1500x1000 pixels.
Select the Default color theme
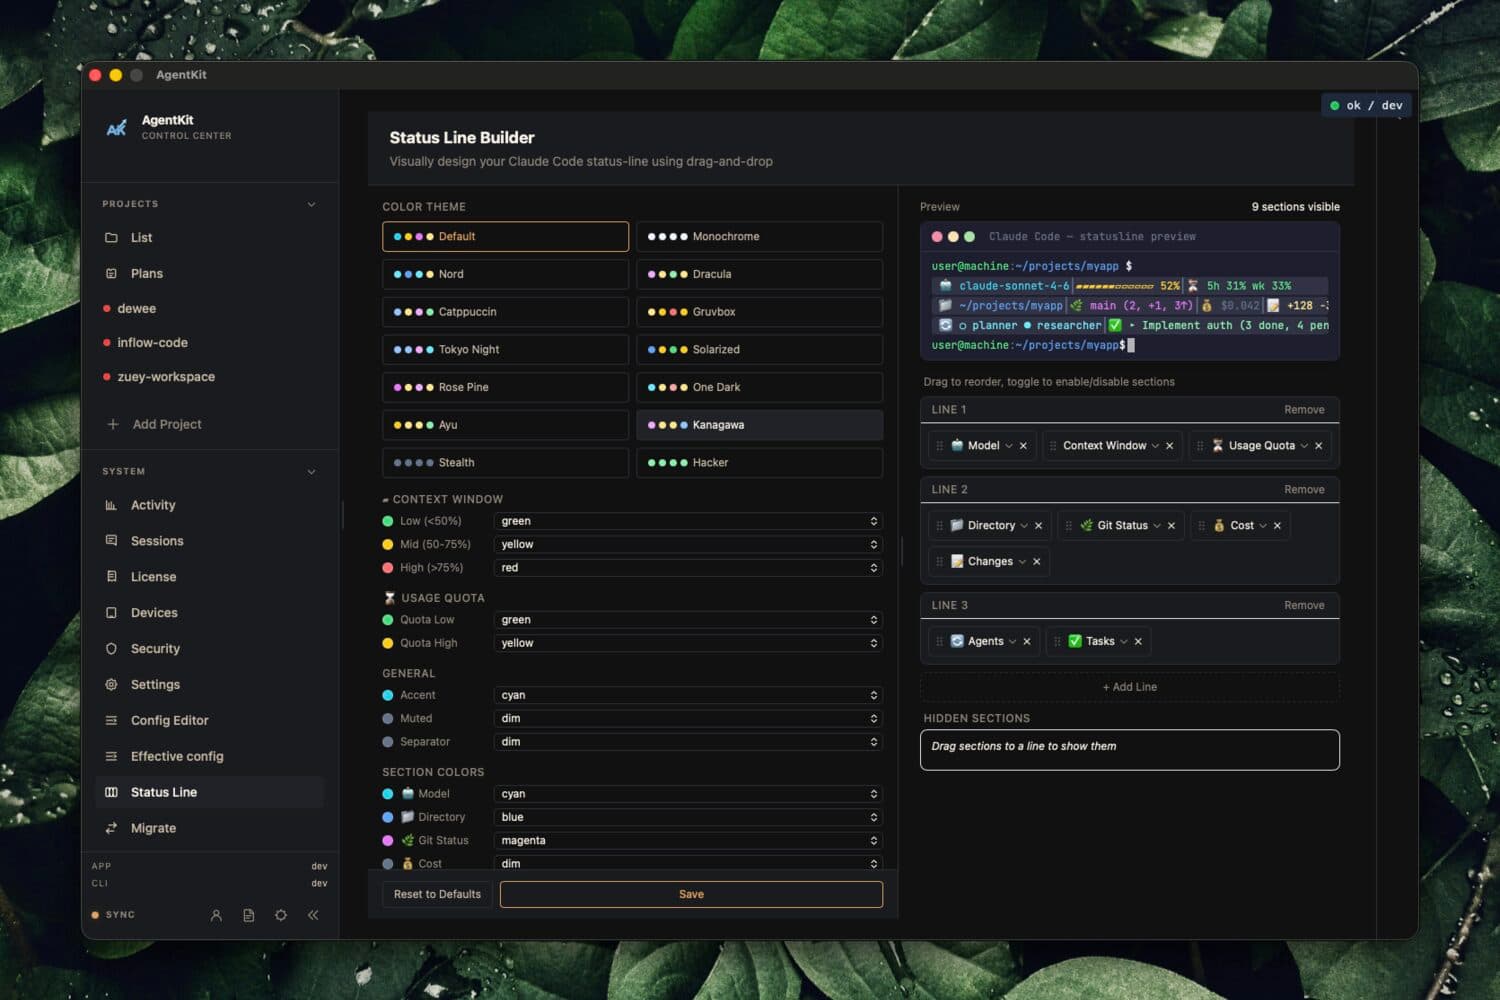click(x=505, y=236)
